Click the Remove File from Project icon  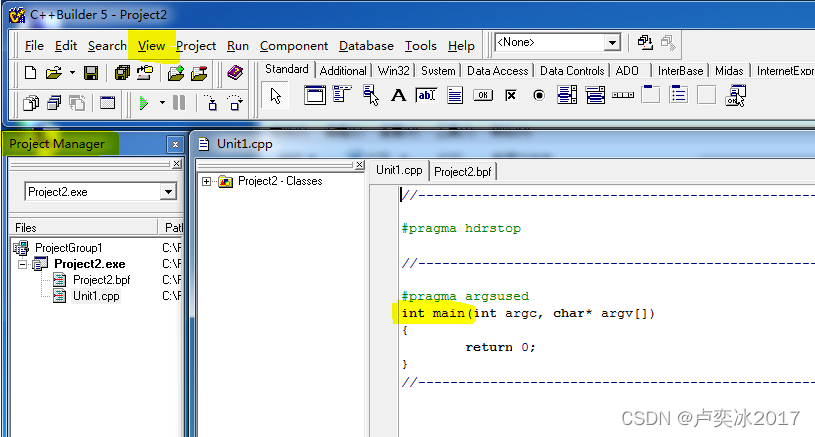[x=199, y=73]
